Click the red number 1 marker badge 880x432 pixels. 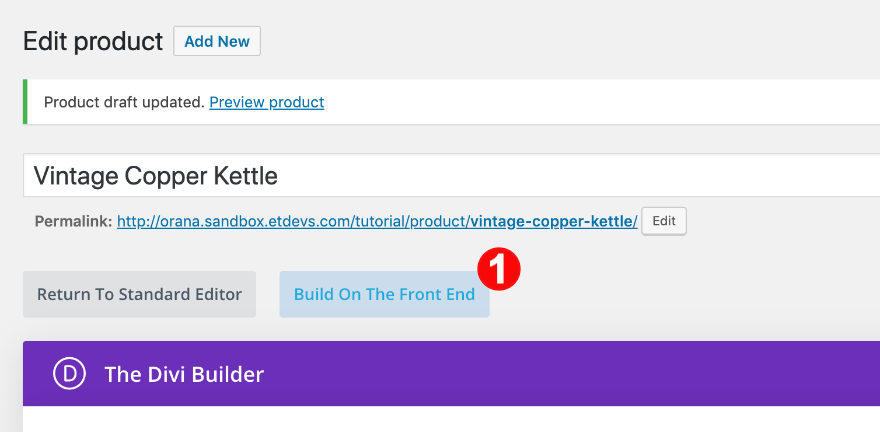click(x=498, y=269)
